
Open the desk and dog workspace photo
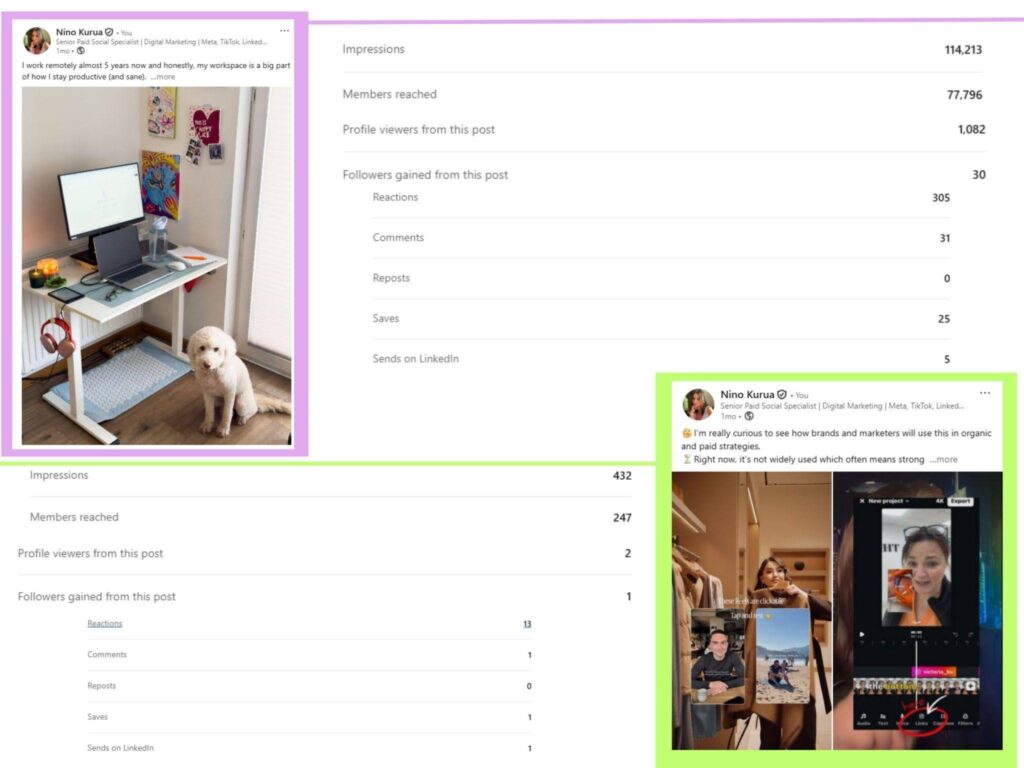click(157, 265)
